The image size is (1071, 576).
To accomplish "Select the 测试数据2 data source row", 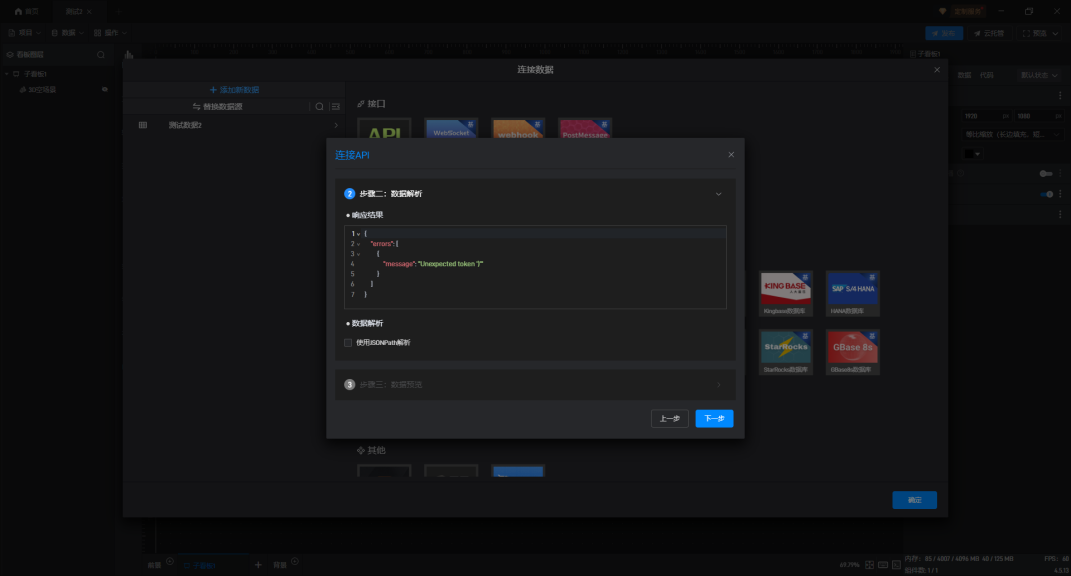I will [x=234, y=125].
